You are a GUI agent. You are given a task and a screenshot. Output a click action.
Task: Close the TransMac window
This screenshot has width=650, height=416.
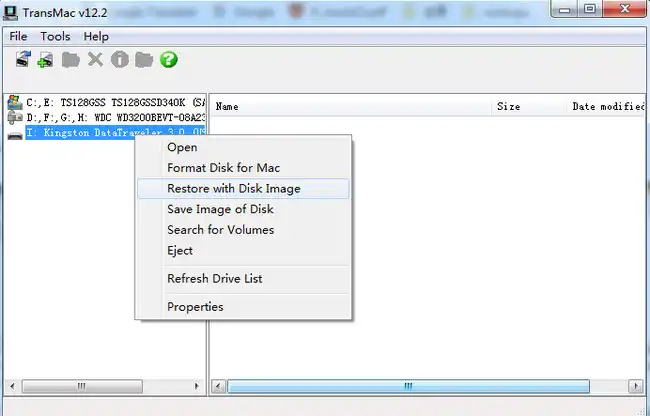coord(625,9)
